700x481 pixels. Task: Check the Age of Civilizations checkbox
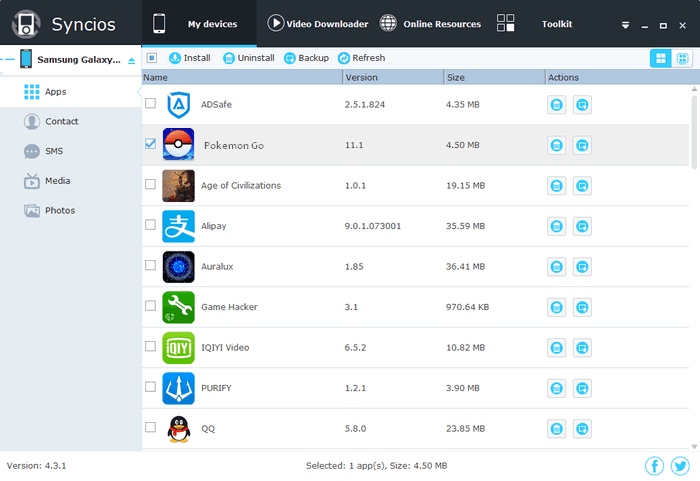pos(150,184)
